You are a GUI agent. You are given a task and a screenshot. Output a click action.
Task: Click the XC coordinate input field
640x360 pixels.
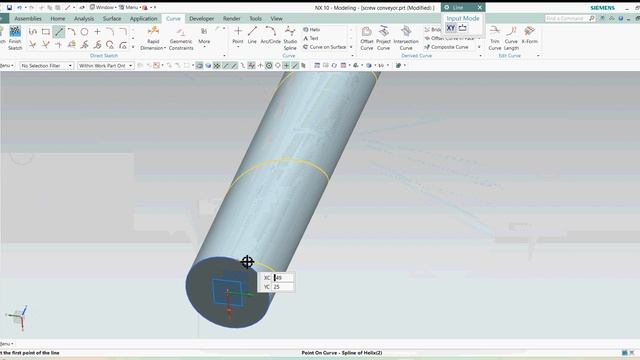(x=283, y=278)
